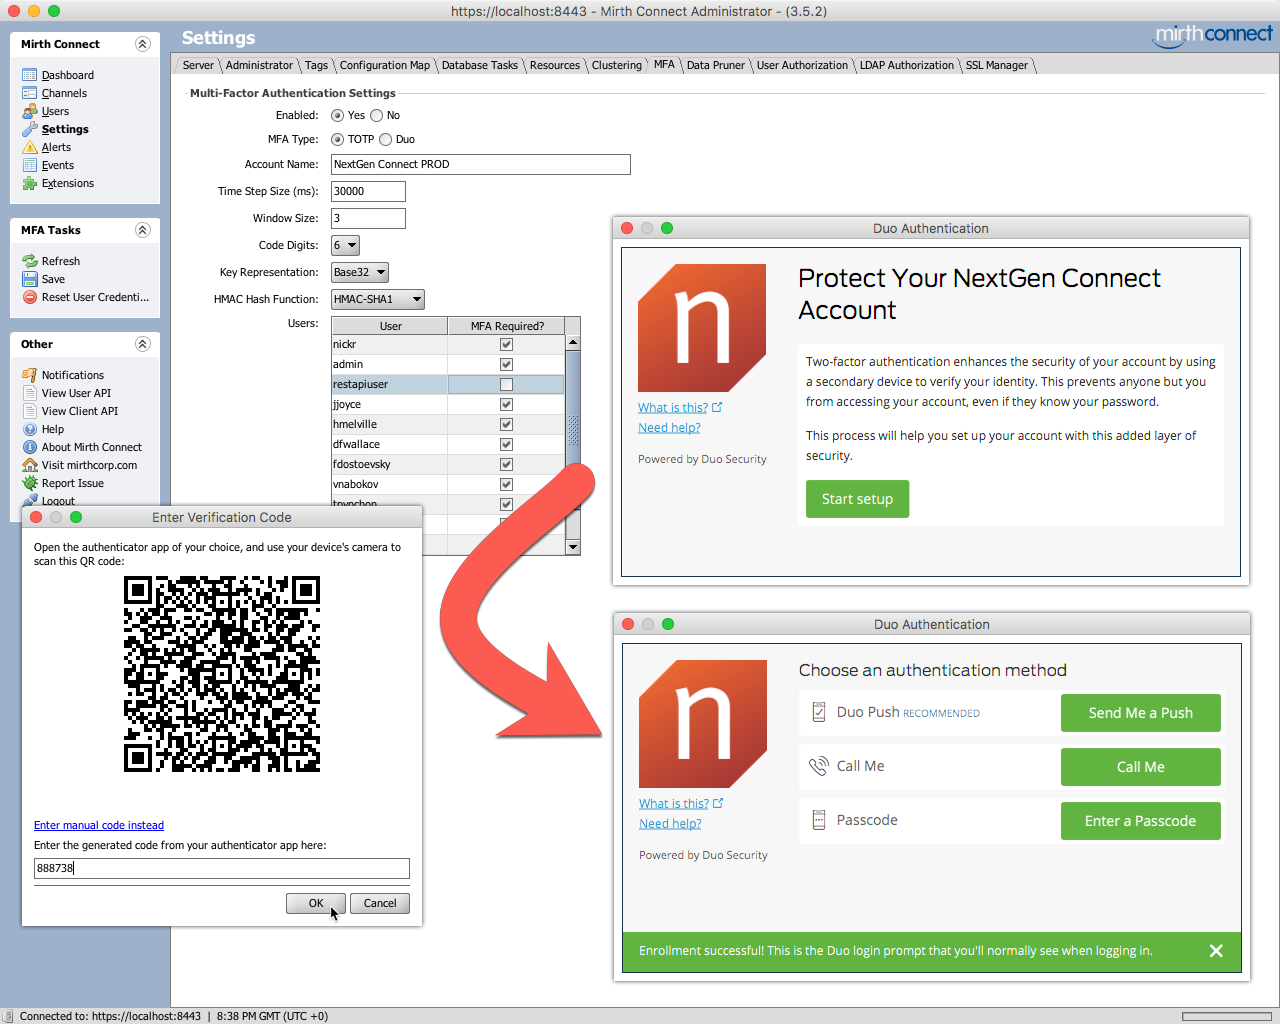Viewport: 1280px width, 1024px height.
Task: Click the Start setup button
Action: [x=857, y=499]
